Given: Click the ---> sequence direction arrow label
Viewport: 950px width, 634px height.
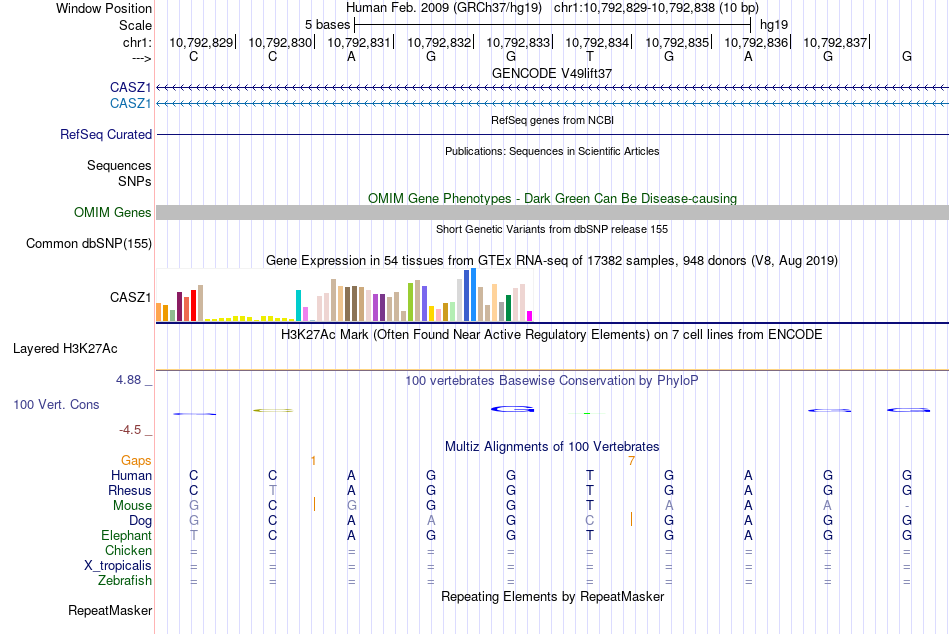Looking at the screenshot, I should [x=141, y=58].
